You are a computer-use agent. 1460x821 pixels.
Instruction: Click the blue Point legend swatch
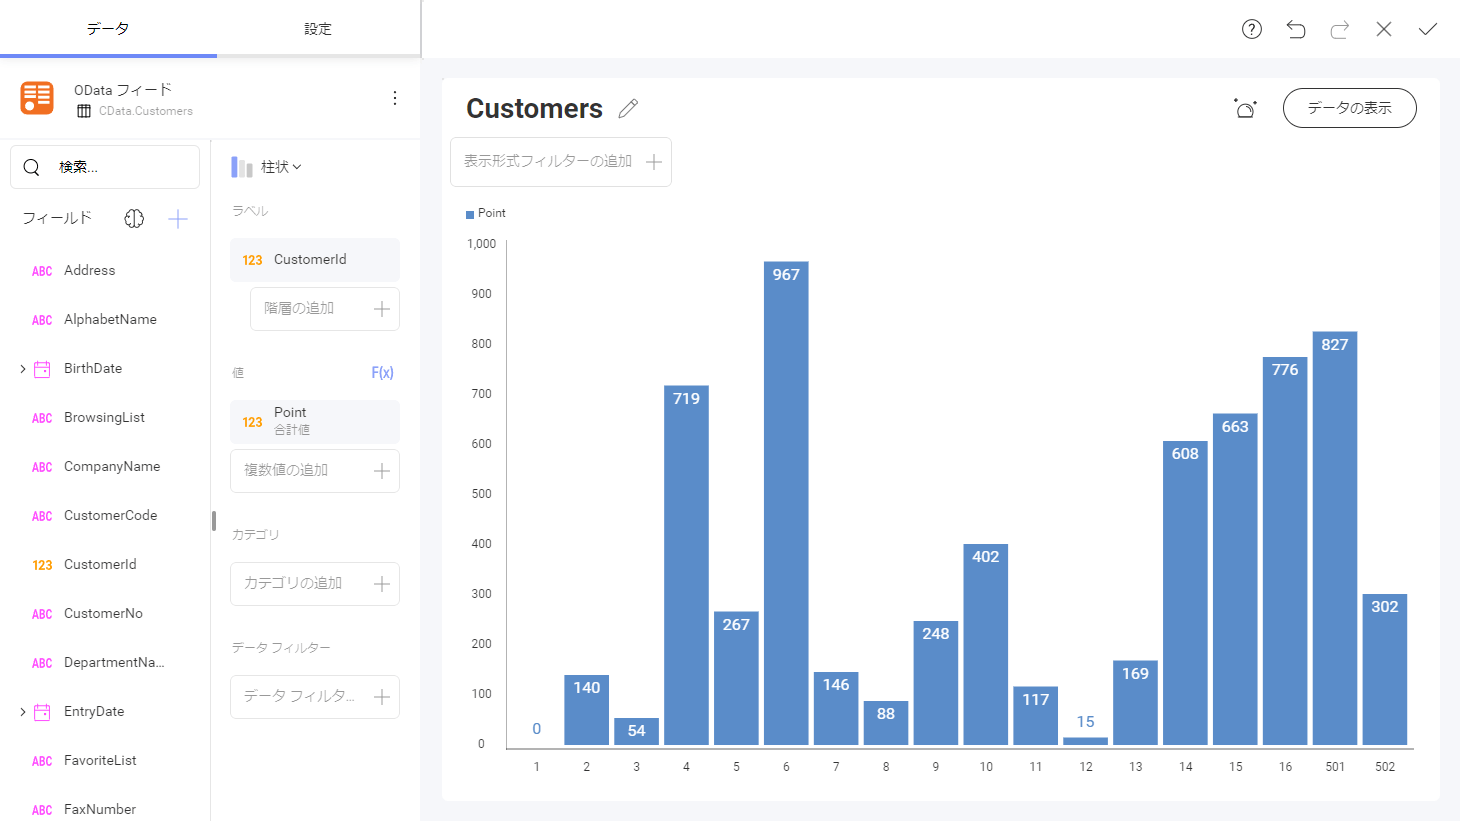point(470,214)
